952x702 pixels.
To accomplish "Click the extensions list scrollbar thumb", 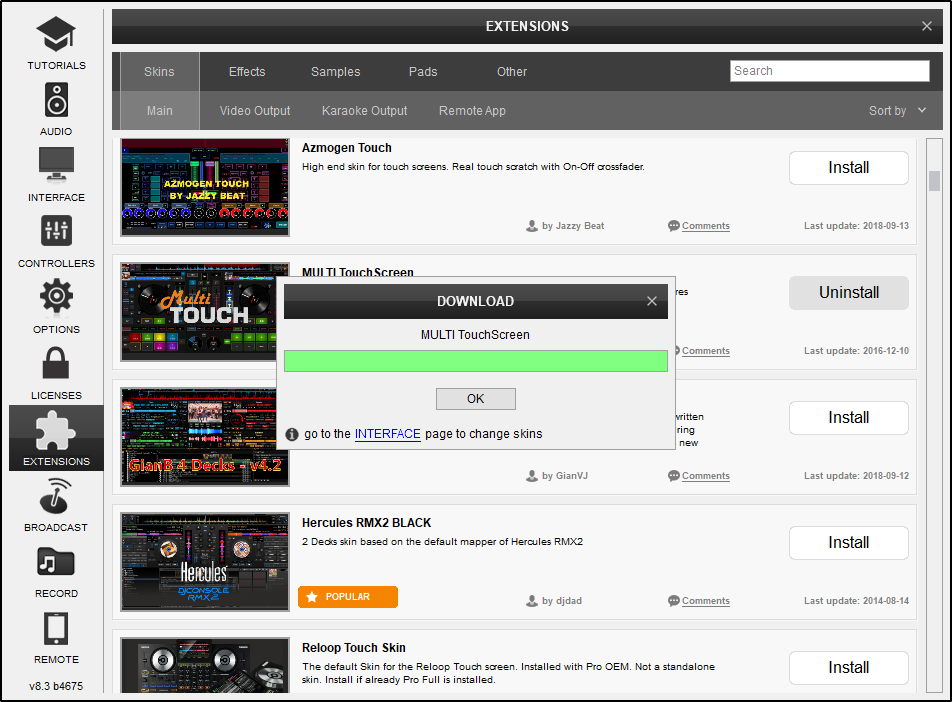I will click(934, 181).
